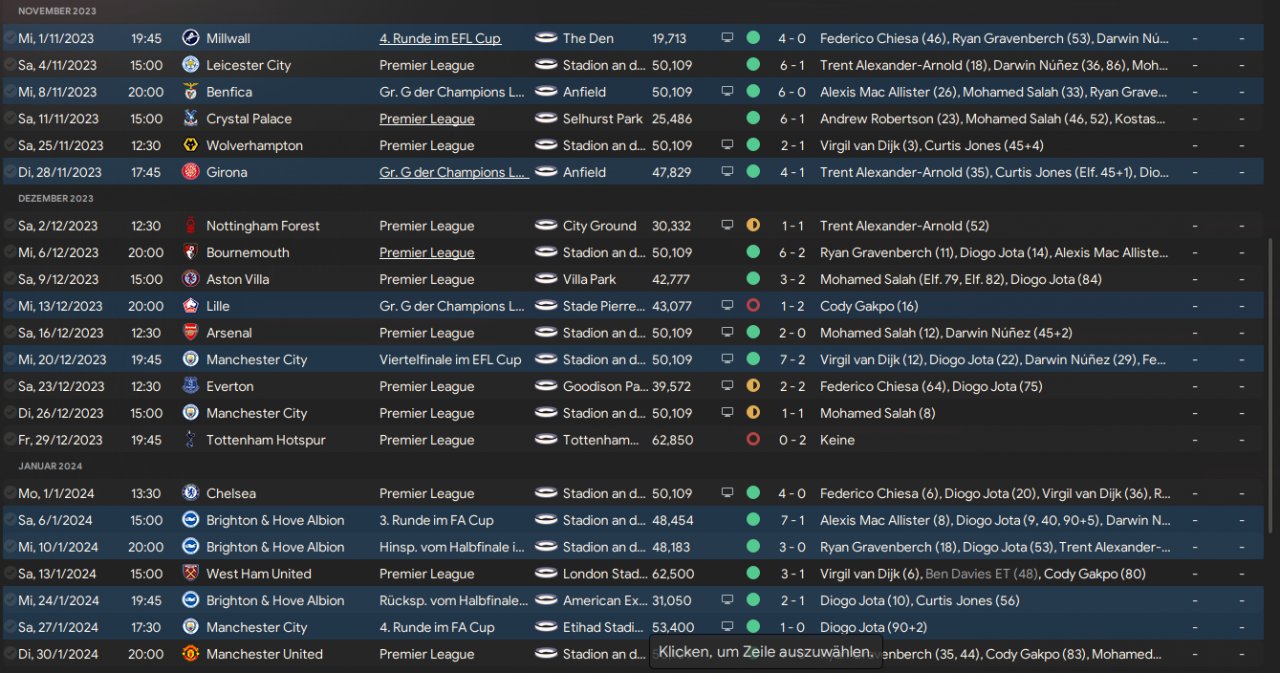Click the Girona club crest
The image size is (1280, 673).
coord(190,172)
